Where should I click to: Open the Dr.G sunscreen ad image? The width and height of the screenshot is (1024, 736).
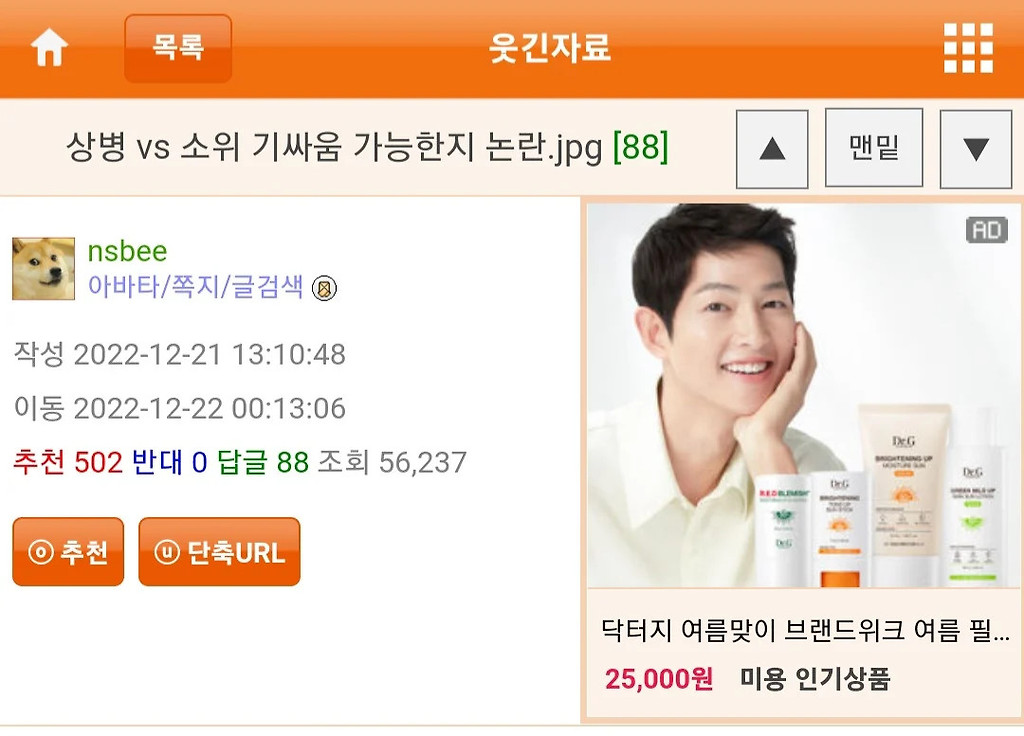click(804, 396)
